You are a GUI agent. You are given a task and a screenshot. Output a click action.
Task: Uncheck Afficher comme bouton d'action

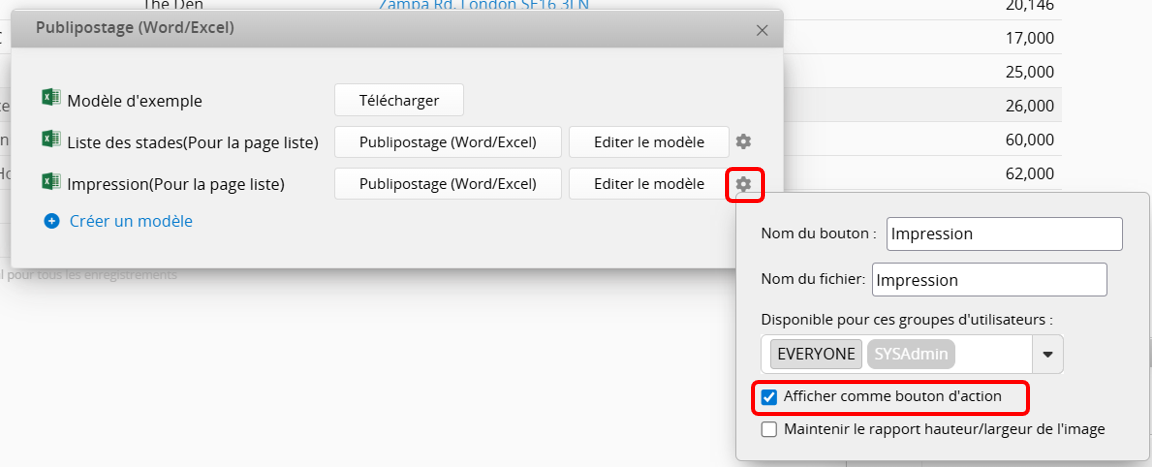click(769, 397)
